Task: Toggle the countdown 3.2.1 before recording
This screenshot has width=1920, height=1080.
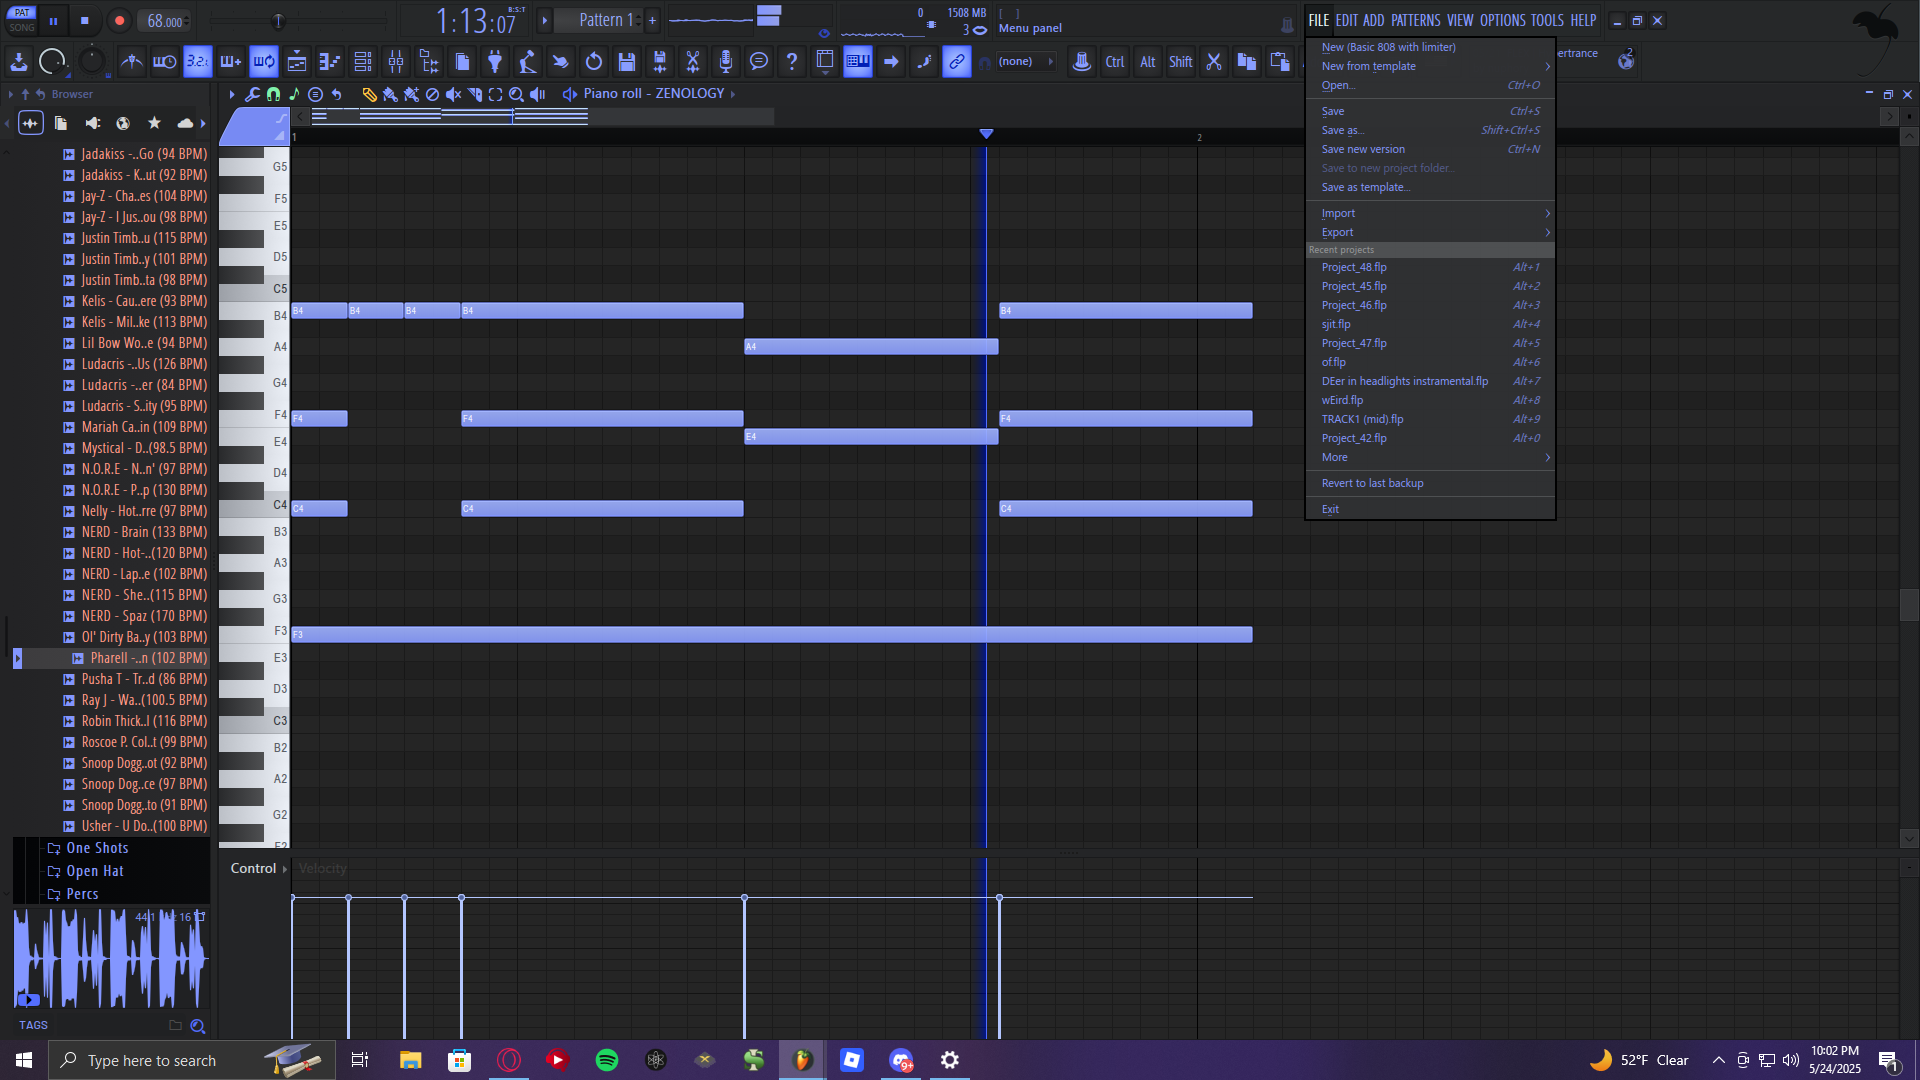Action: 198,62
